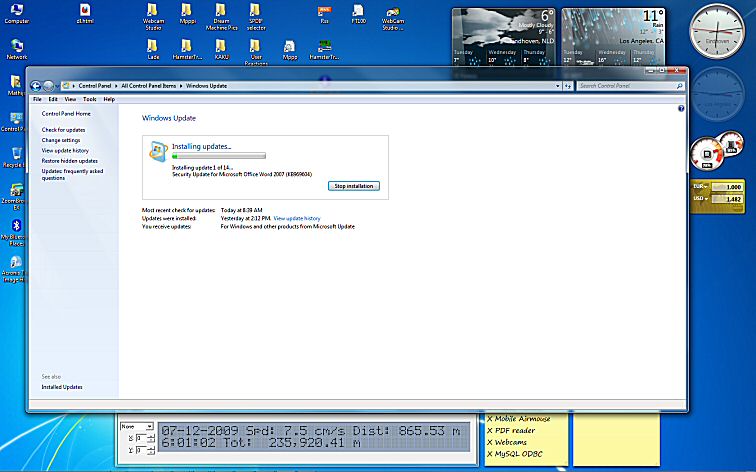Click the Forward arrow in the address bar

48,86
